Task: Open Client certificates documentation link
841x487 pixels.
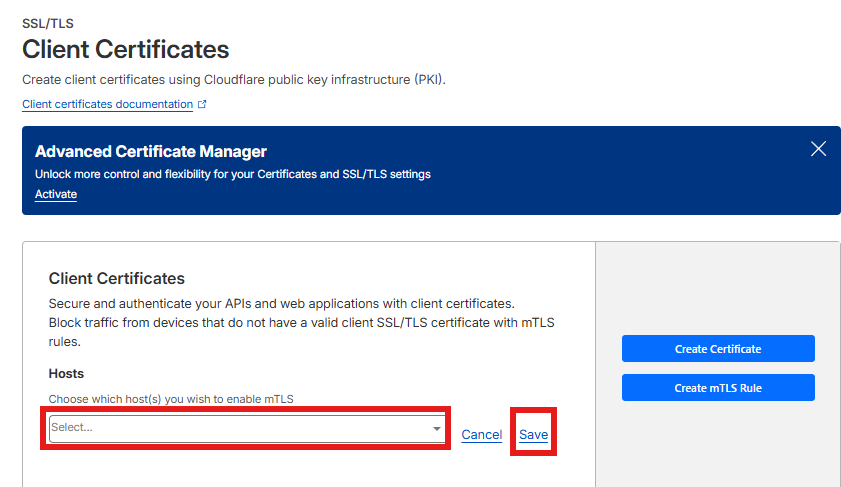Action: 107,104
